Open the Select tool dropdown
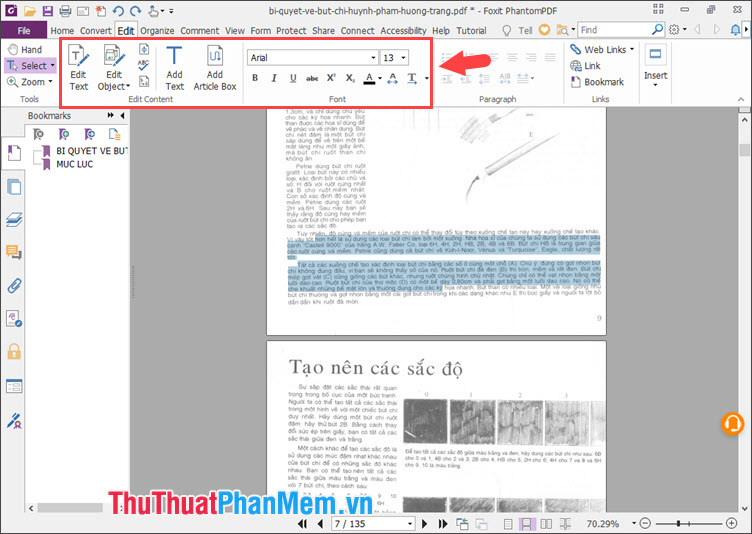 coord(52,65)
